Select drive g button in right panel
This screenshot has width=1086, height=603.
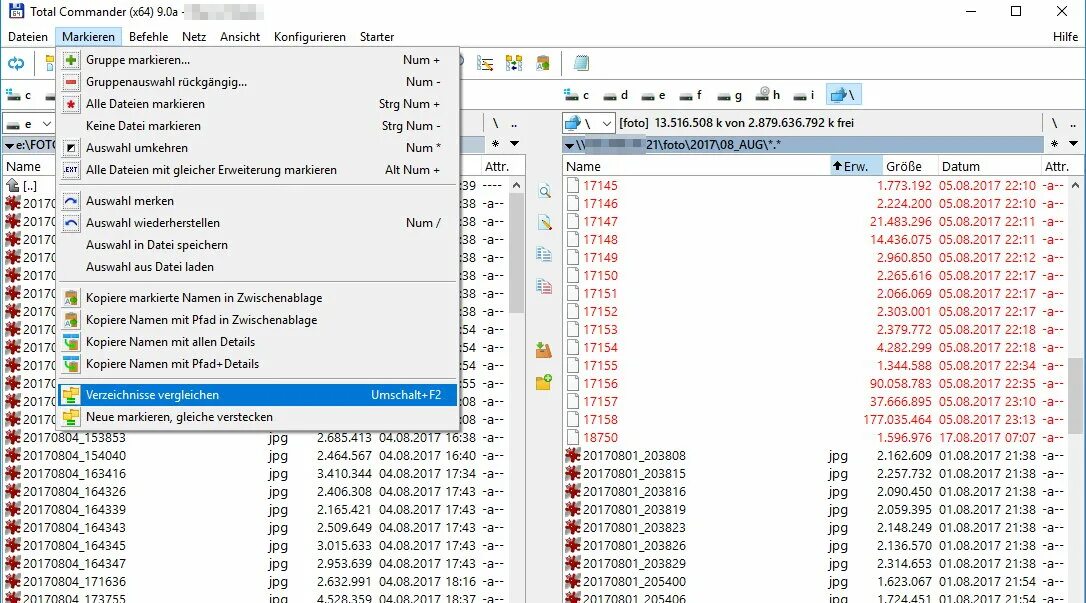(x=729, y=95)
